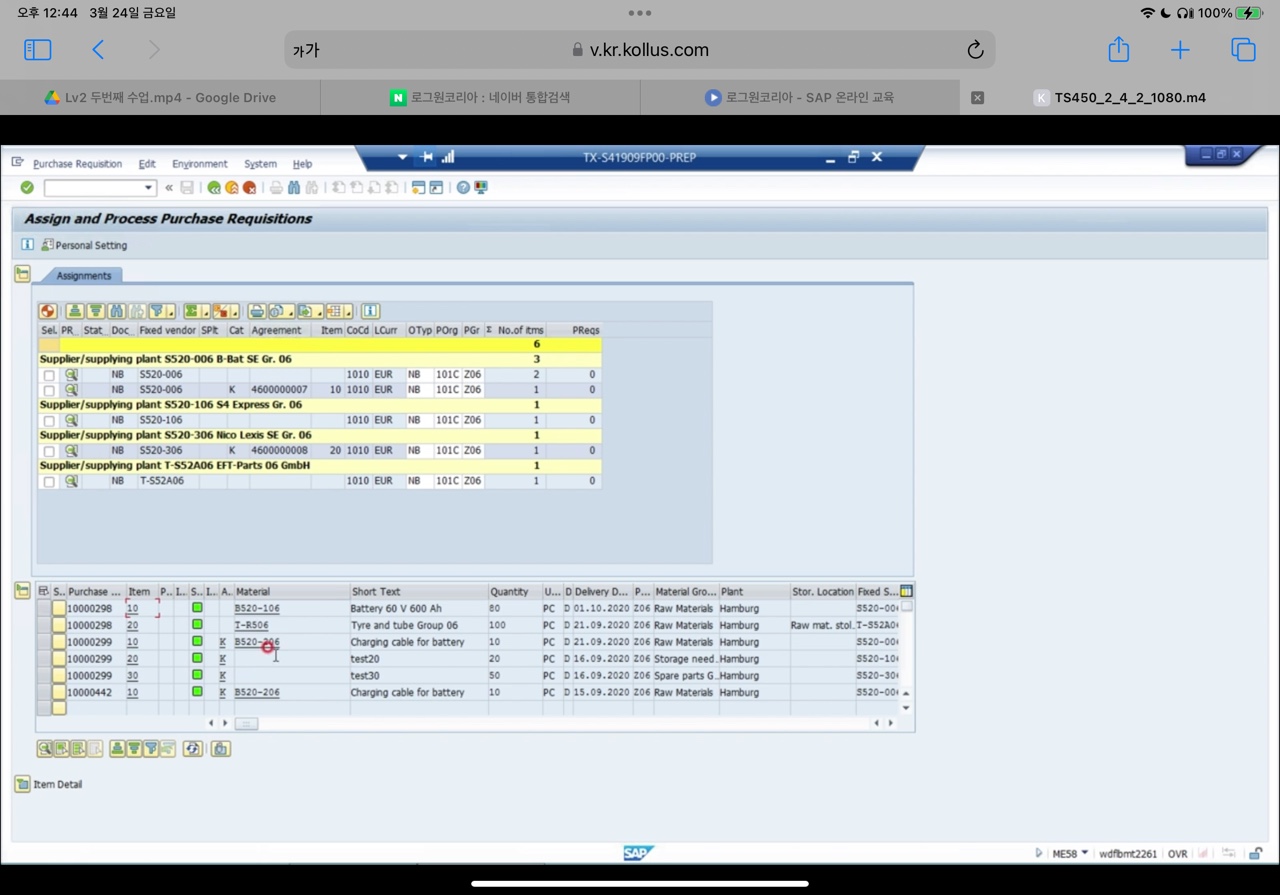
Task: Tick the checkbox for S520-006 row with 2 items
Action: pyautogui.click(x=49, y=375)
